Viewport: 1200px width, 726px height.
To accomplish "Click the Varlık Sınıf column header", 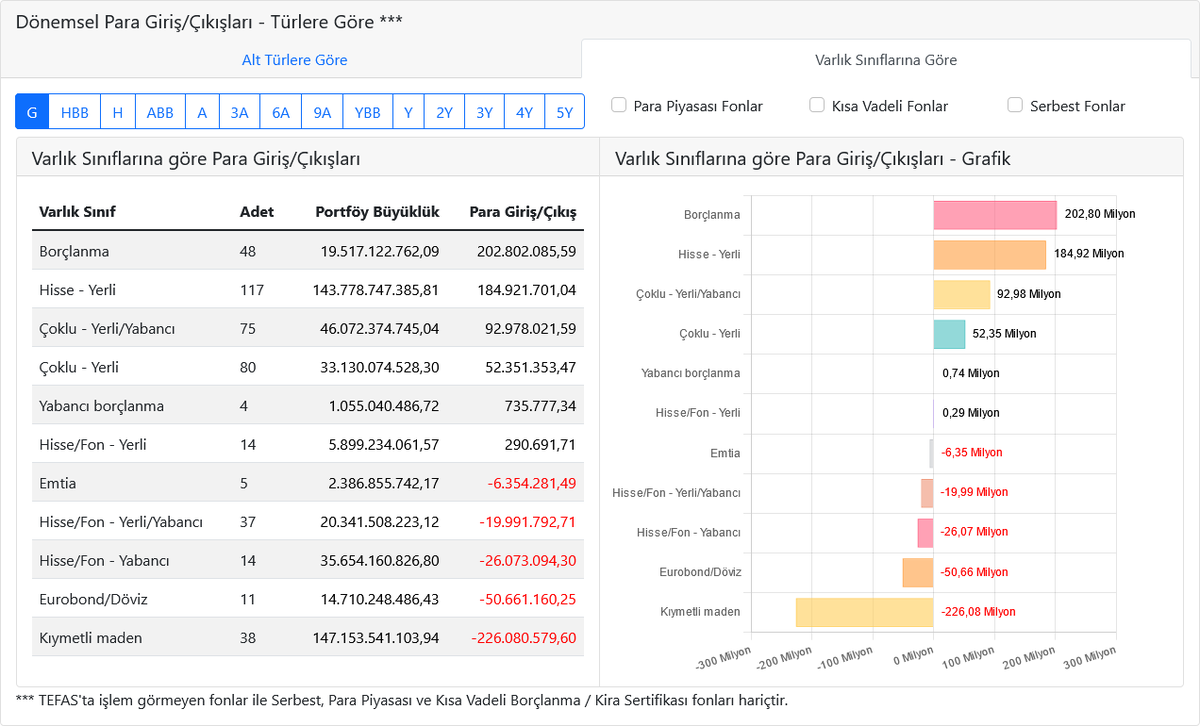I will [x=77, y=212].
